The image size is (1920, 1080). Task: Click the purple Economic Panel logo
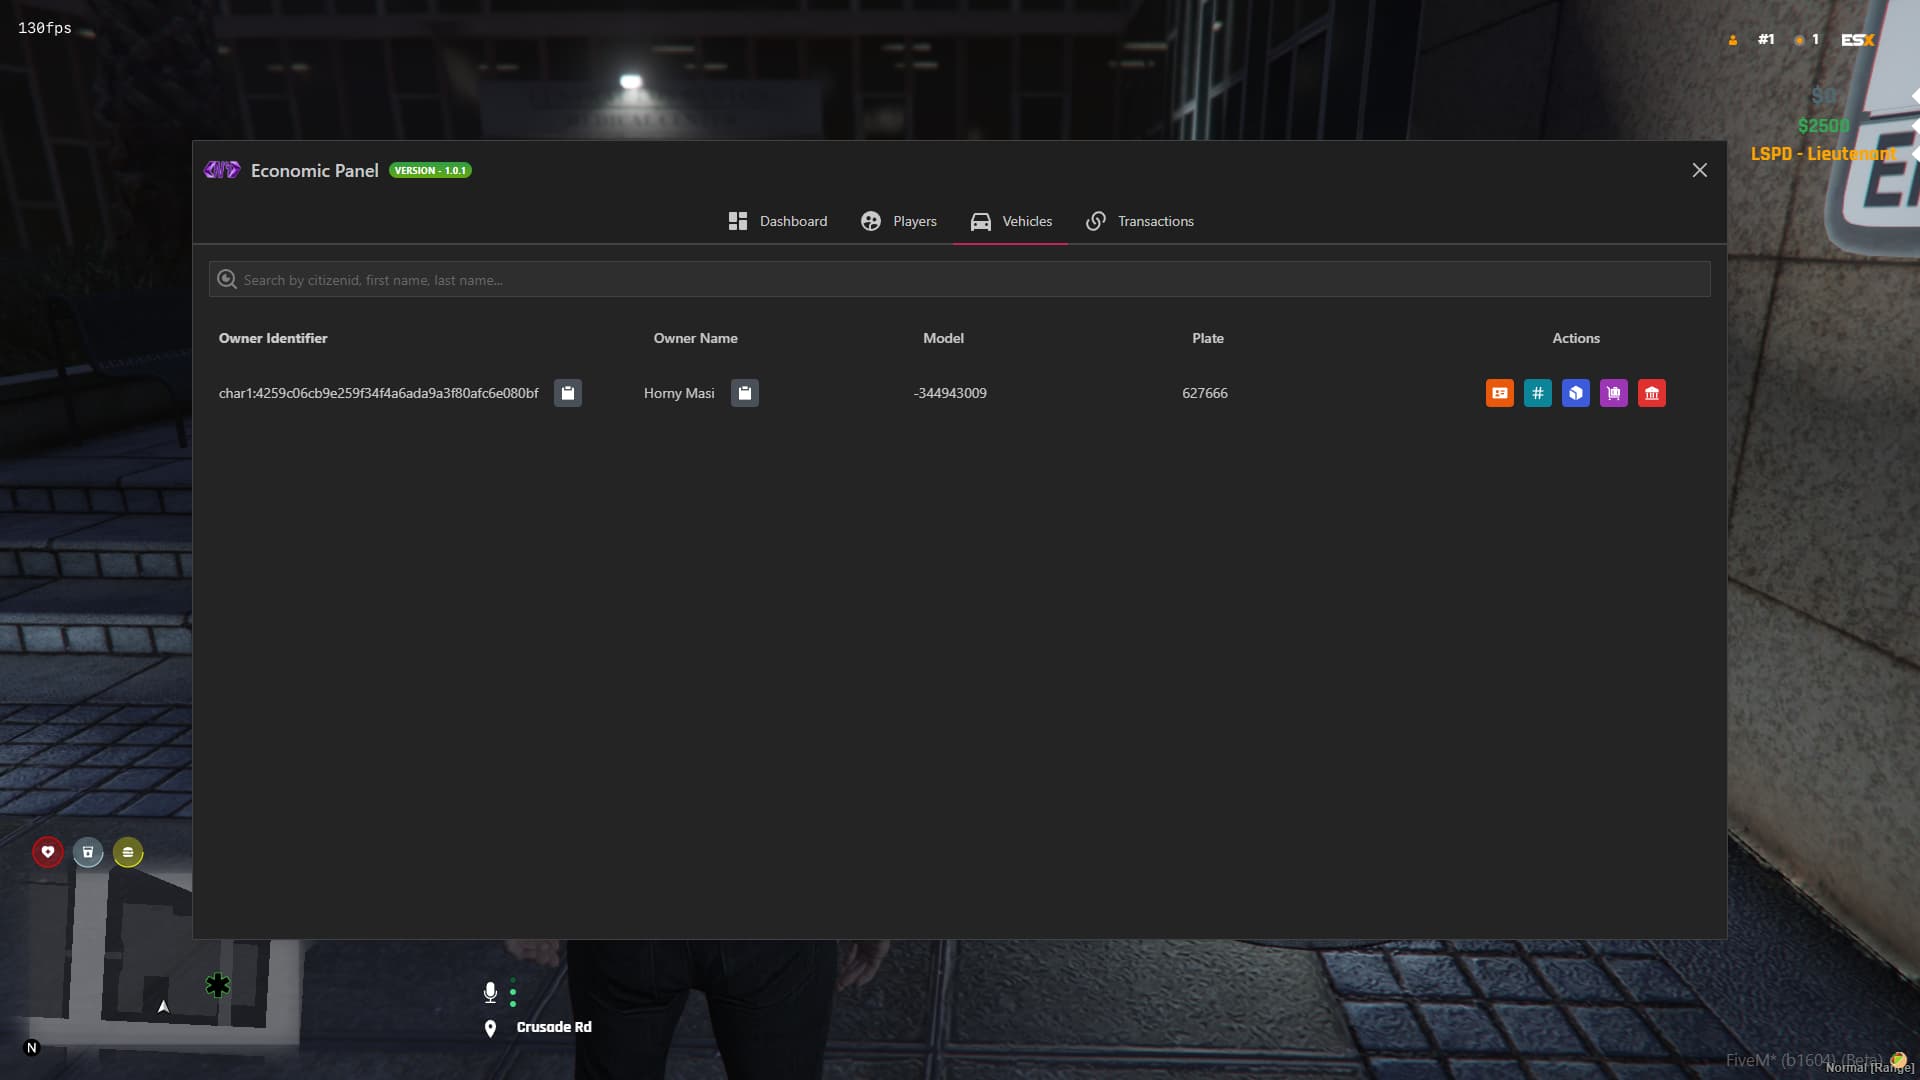point(222,170)
